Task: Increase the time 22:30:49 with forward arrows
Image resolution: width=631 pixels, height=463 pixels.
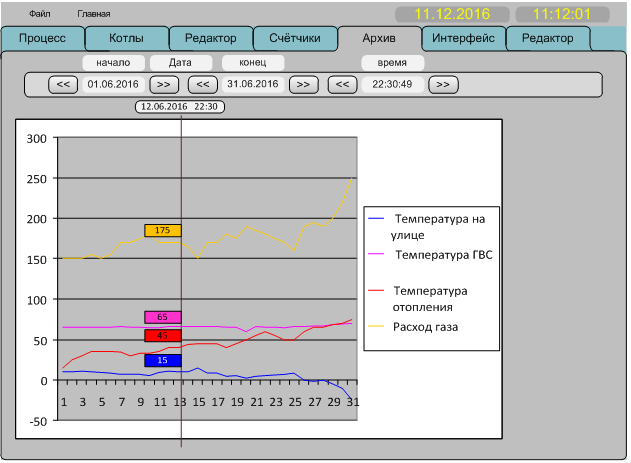Action: tap(443, 84)
